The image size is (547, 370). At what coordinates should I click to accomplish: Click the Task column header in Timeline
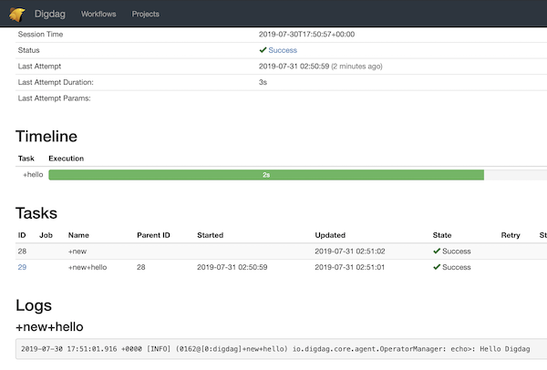pyautogui.click(x=26, y=158)
